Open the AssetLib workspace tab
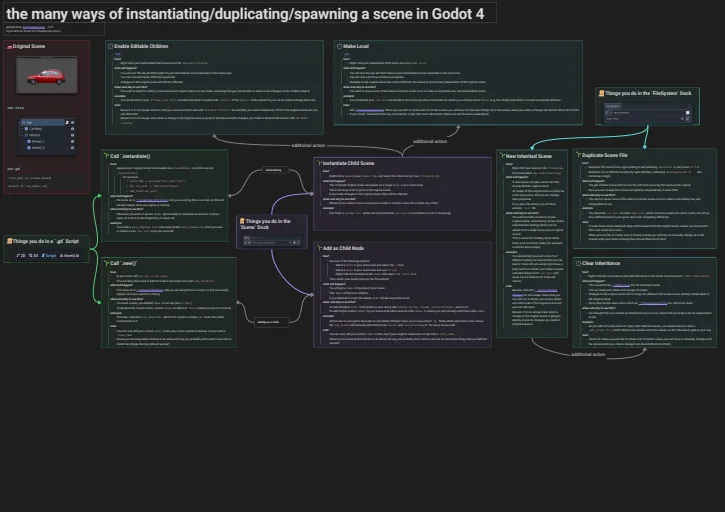This screenshot has width=725, height=512. pyautogui.click(x=69, y=255)
